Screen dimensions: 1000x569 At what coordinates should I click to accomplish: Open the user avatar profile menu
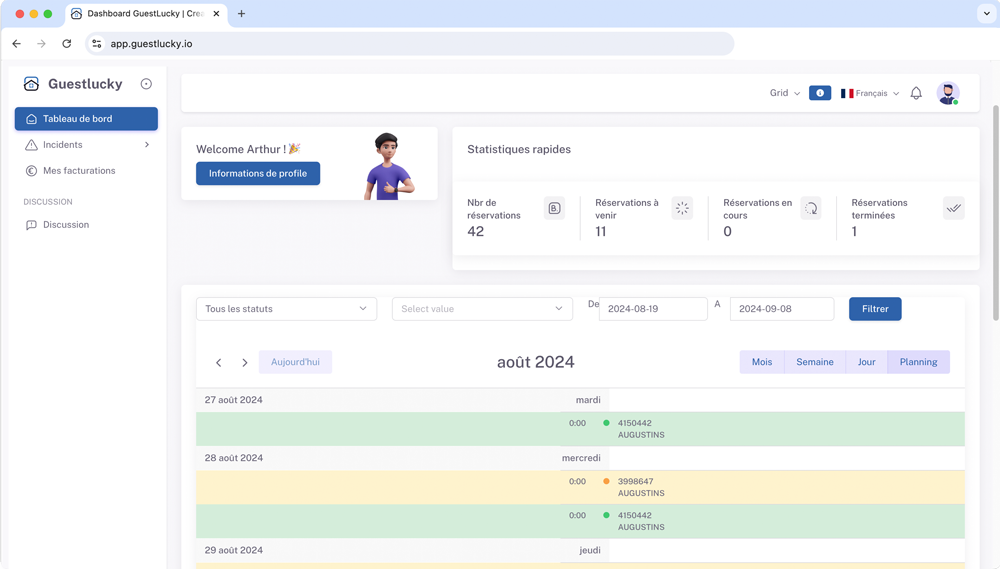pyautogui.click(x=947, y=93)
